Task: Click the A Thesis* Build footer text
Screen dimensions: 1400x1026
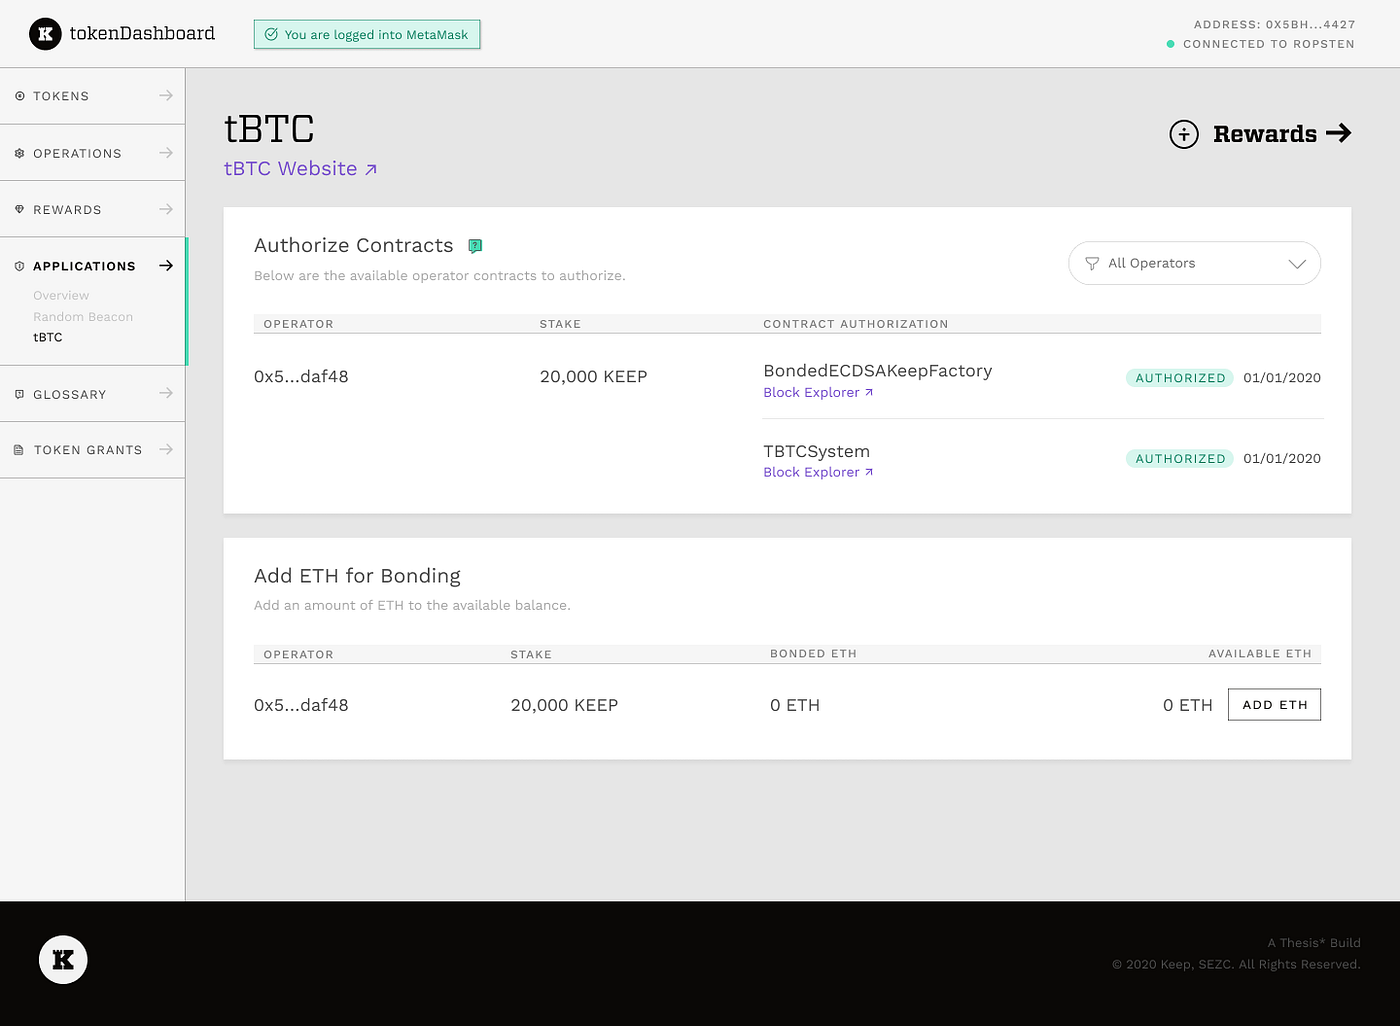Action: (x=1314, y=943)
